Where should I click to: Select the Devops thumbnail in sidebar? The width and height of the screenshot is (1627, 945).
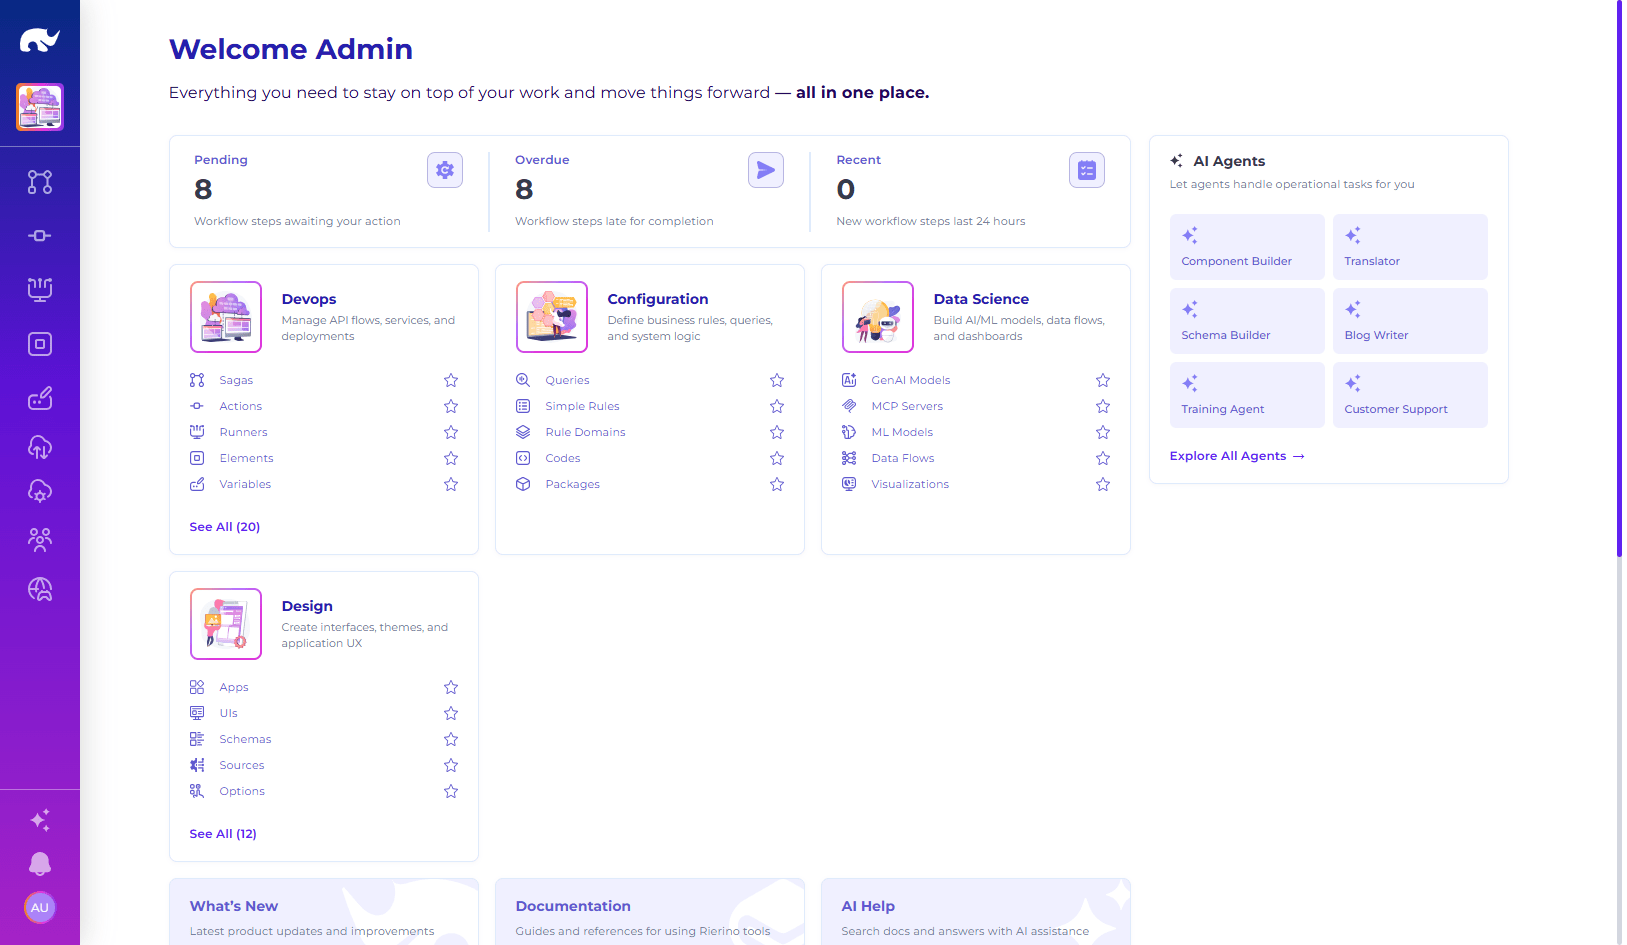pyautogui.click(x=40, y=107)
